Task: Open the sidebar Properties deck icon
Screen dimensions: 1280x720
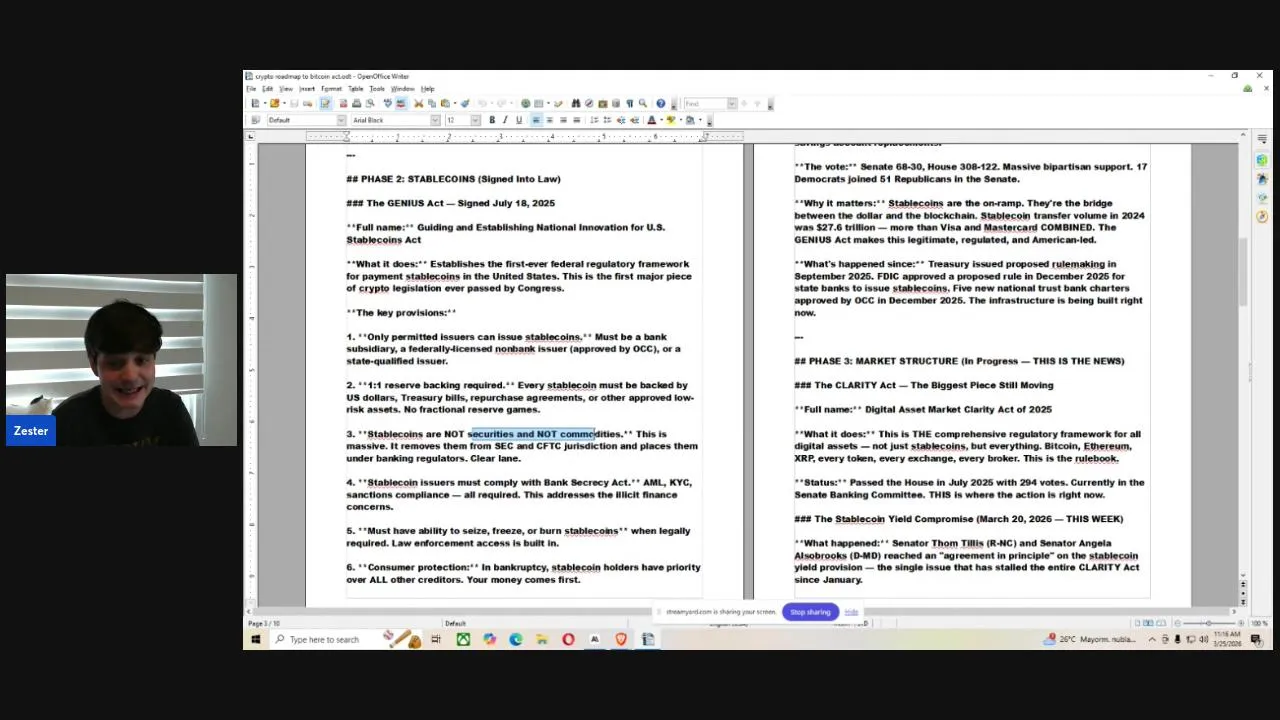Action: pos(1262,160)
